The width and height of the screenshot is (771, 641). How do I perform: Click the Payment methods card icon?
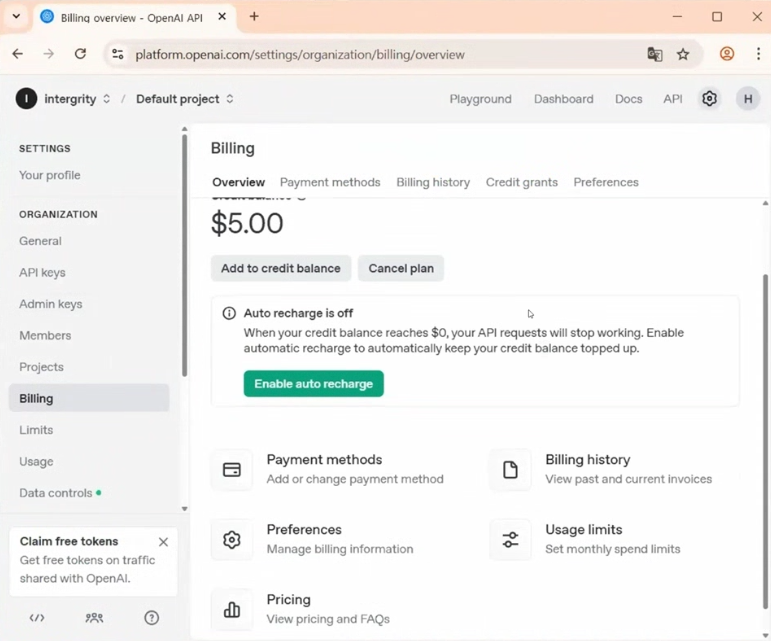232,469
